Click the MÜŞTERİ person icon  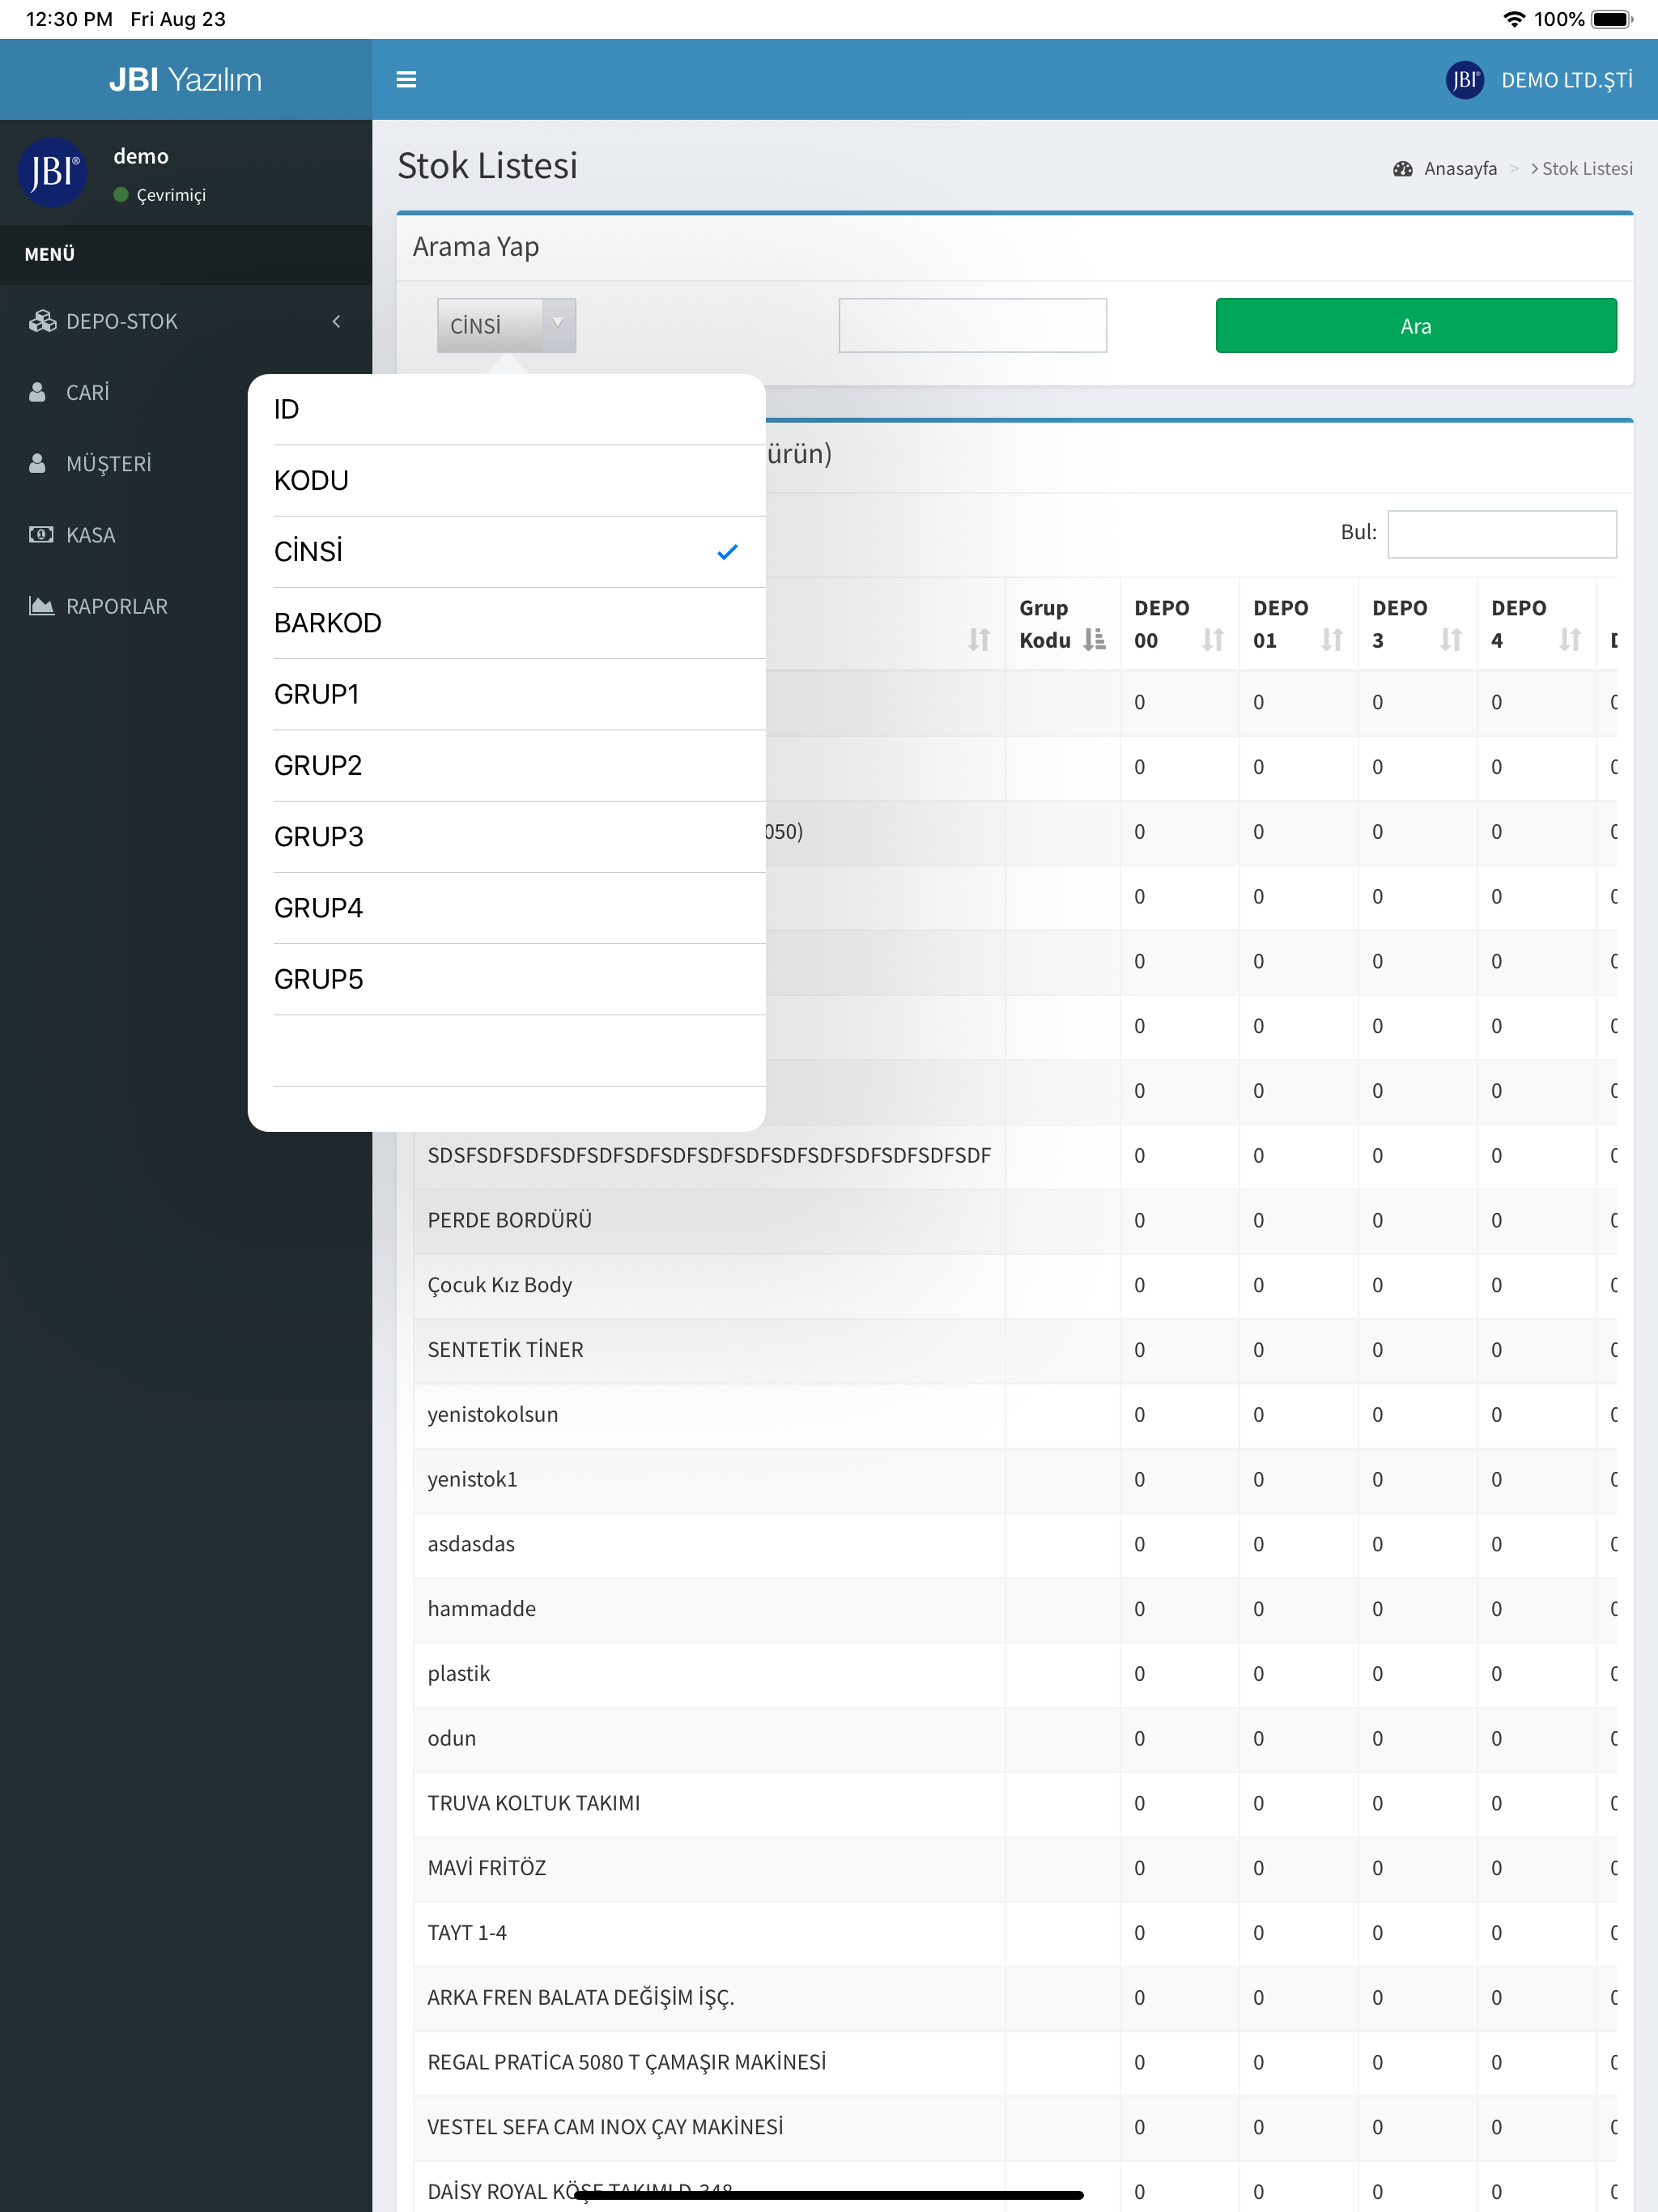pyautogui.click(x=38, y=463)
